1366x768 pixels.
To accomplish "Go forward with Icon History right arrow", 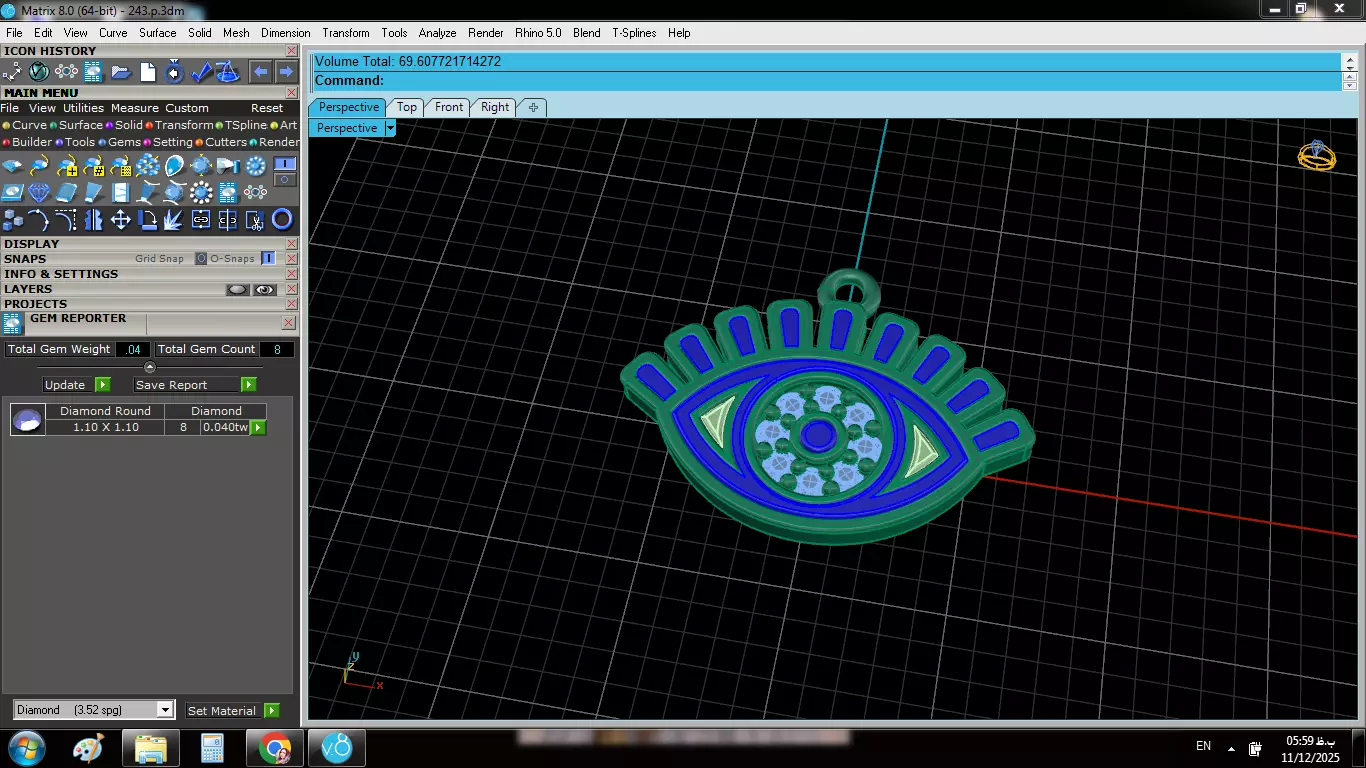I will [x=286, y=72].
